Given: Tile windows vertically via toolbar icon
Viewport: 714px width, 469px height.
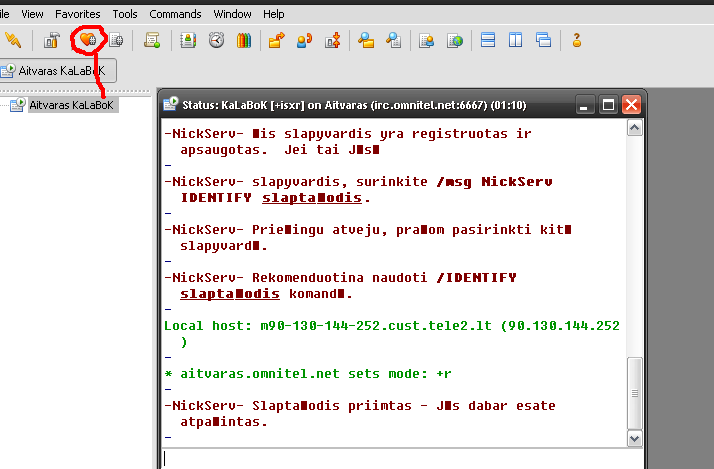Looking at the screenshot, I should (515, 41).
